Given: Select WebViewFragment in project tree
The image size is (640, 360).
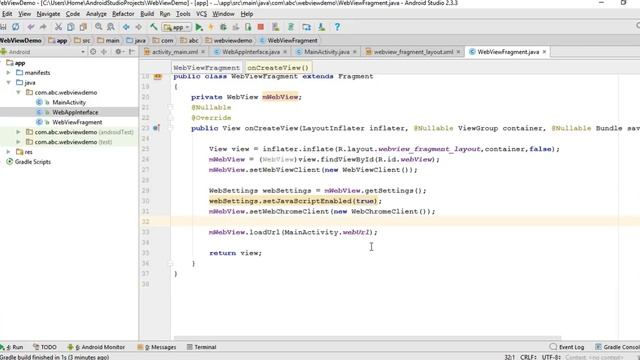Looking at the screenshot, I should 77,122.
